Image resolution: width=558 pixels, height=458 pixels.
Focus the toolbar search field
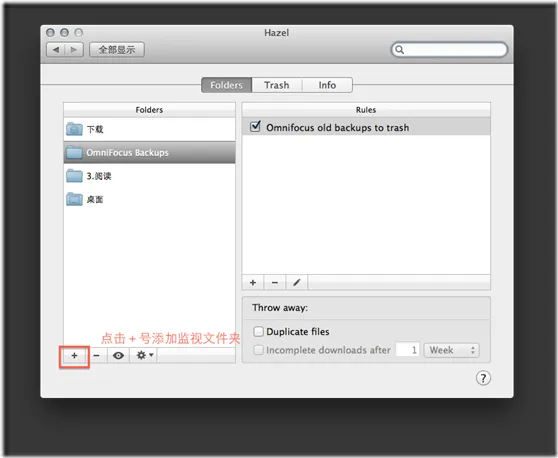point(449,49)
